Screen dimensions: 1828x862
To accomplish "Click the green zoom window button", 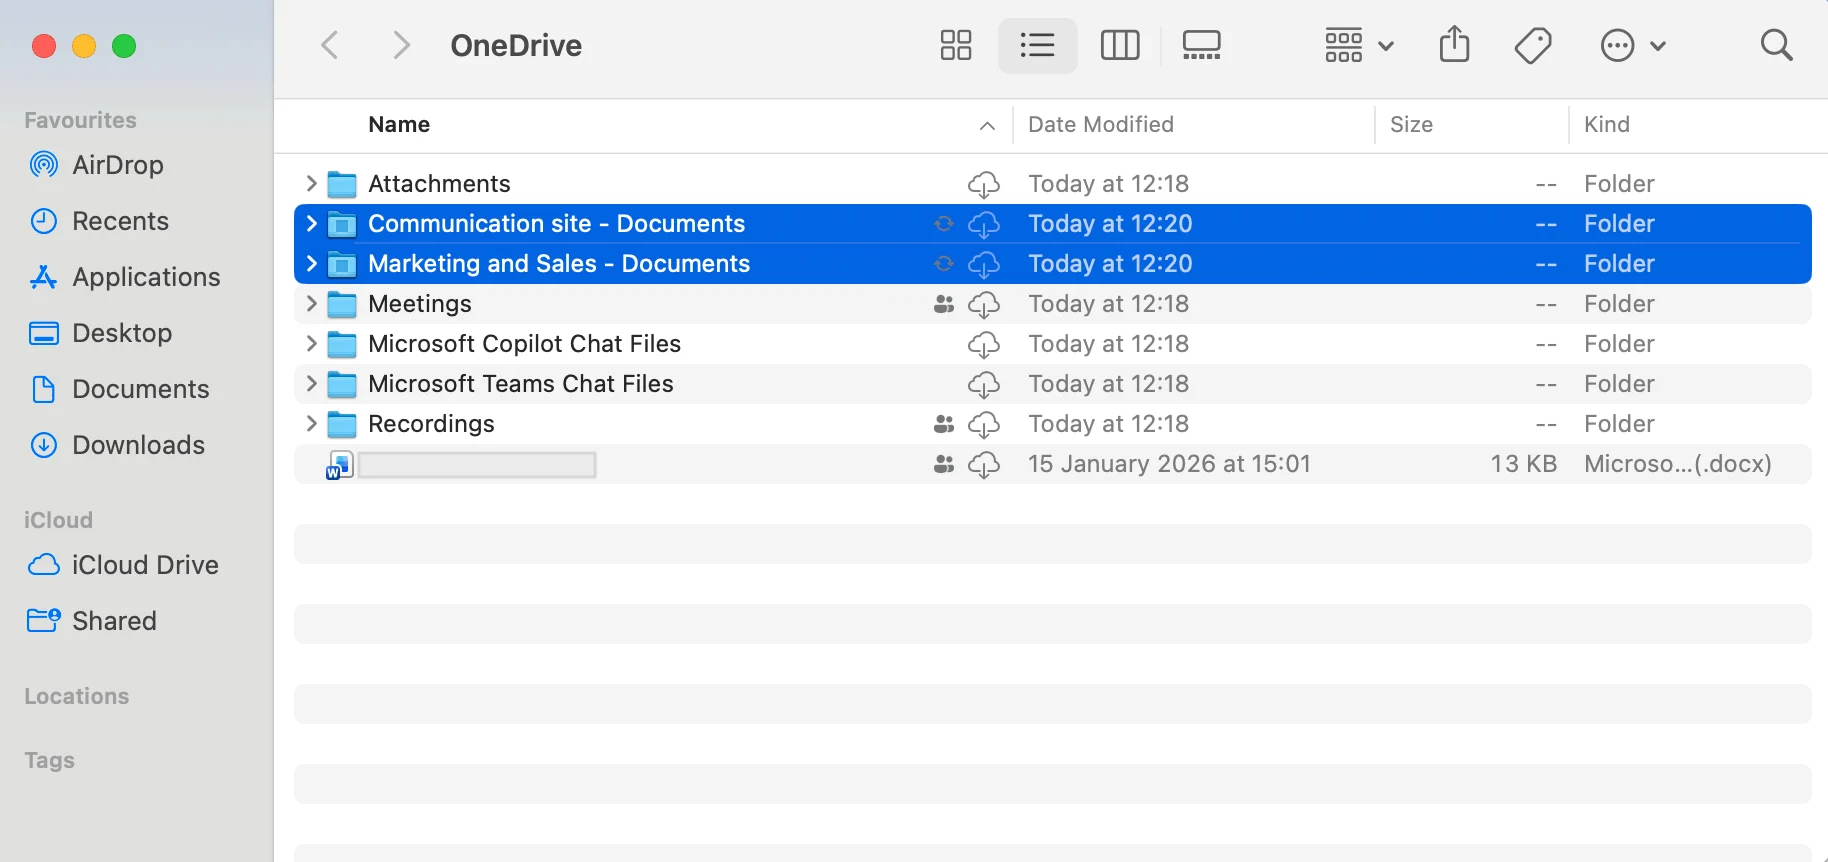I will (x=124, y=46).
